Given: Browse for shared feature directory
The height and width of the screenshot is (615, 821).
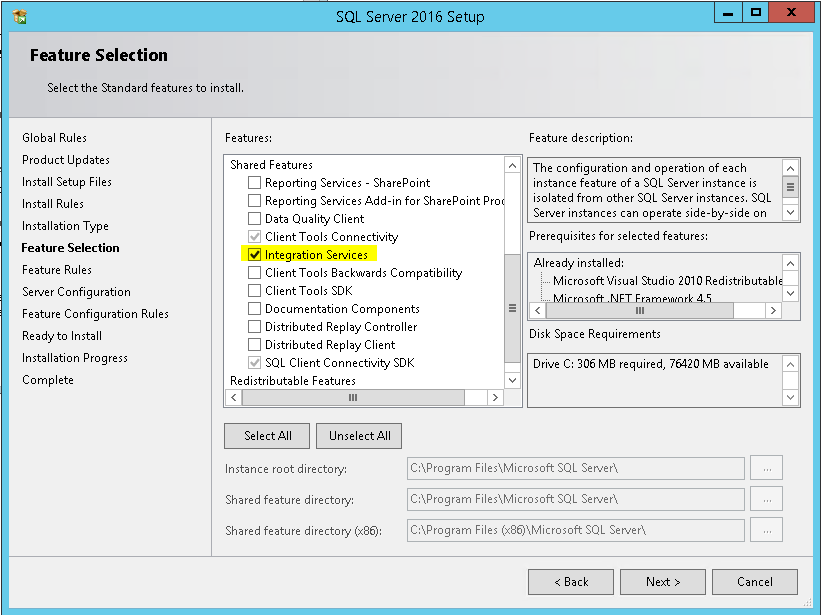Looking at the screenshot, I should pyautogui.click(x=767, y=499).
